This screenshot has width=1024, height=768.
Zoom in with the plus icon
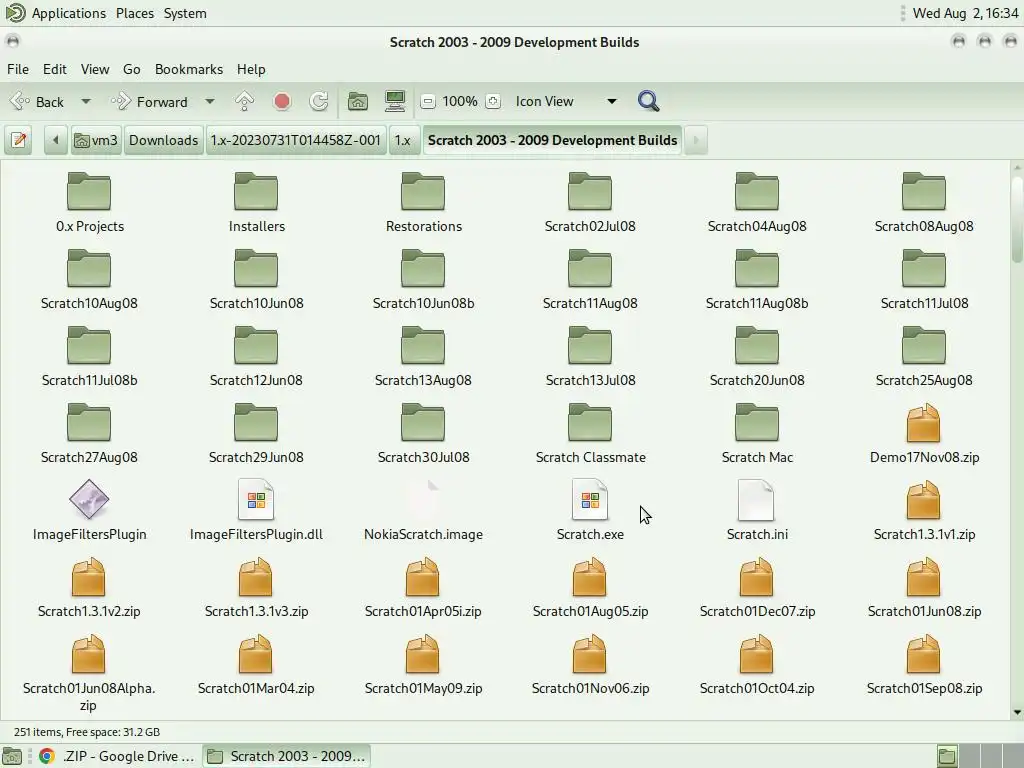pos(493,101)
